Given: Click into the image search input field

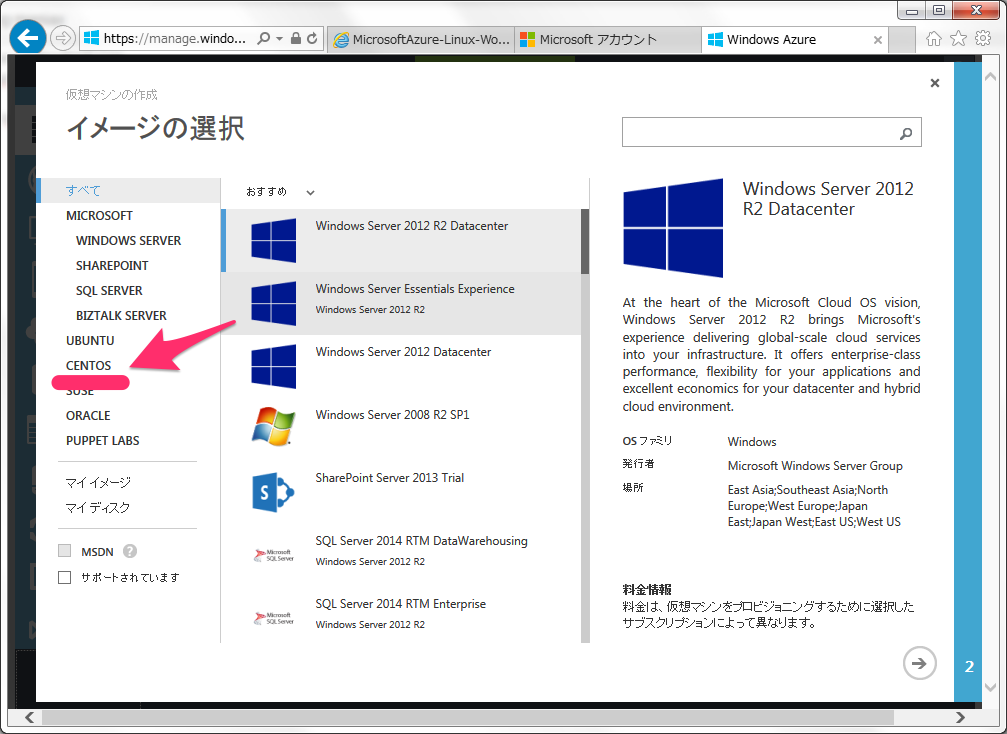Looking at the screenshot, I should coord(759,132).
